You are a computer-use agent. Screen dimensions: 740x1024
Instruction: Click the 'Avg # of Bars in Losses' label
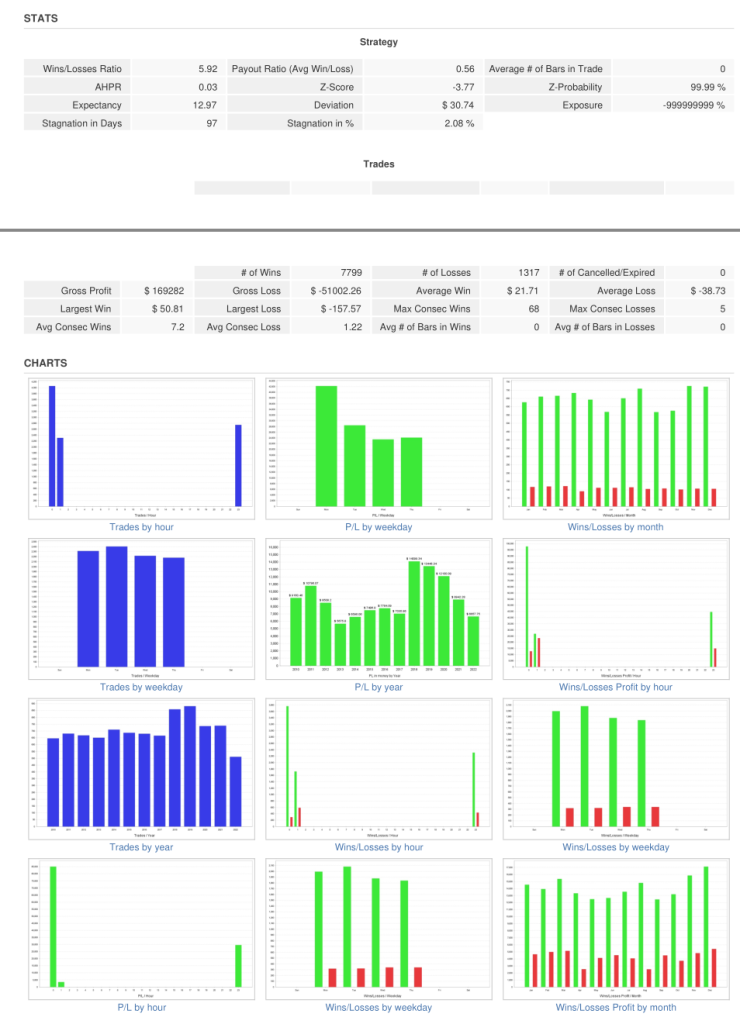pos(605,327)
